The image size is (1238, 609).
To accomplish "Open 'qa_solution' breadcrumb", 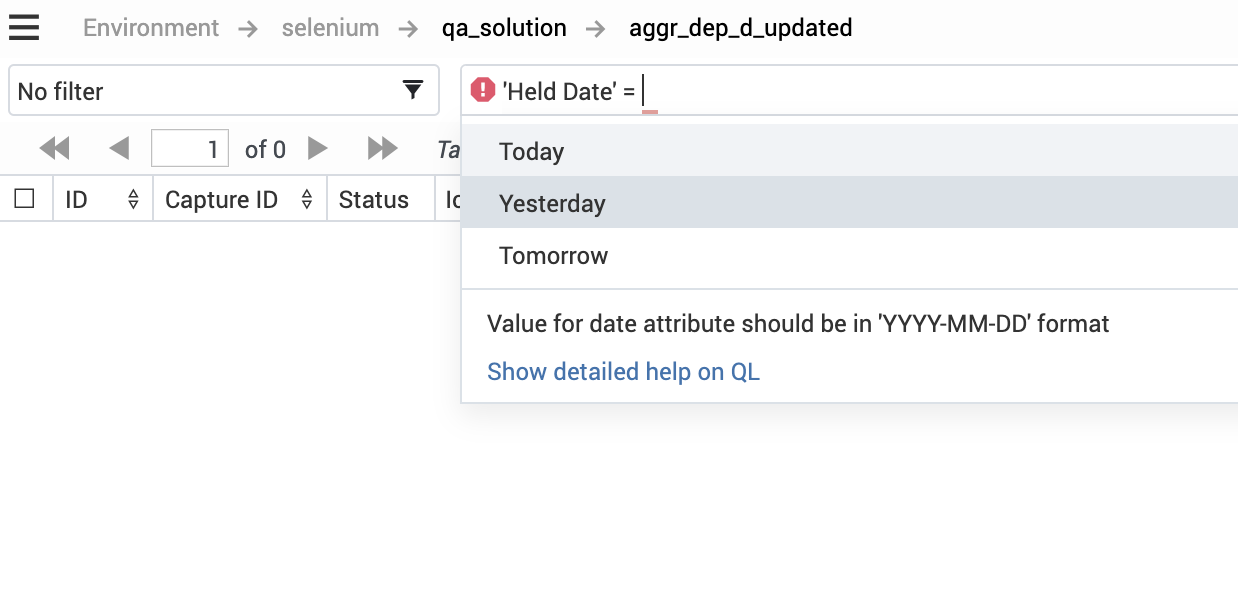I will pos(504,28).
